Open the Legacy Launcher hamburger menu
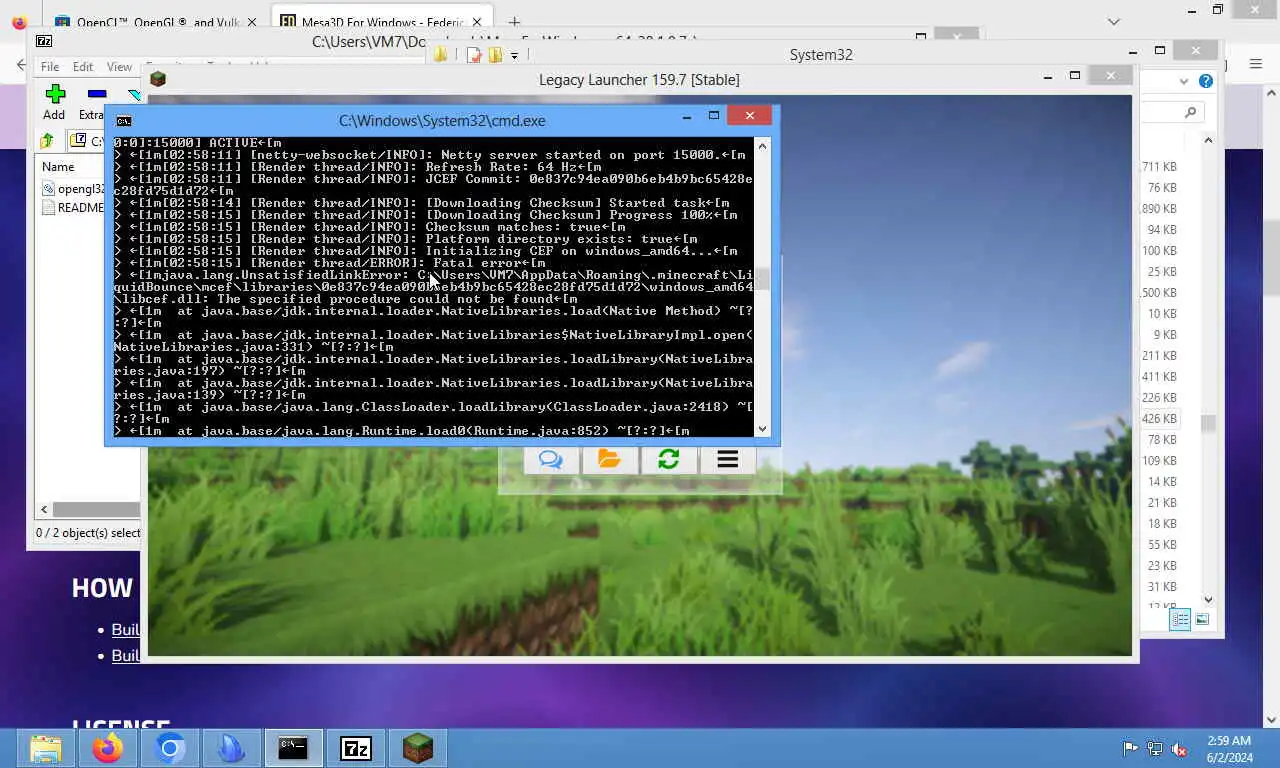This screenshot has width=1280, height=768. tap(727, 459)
